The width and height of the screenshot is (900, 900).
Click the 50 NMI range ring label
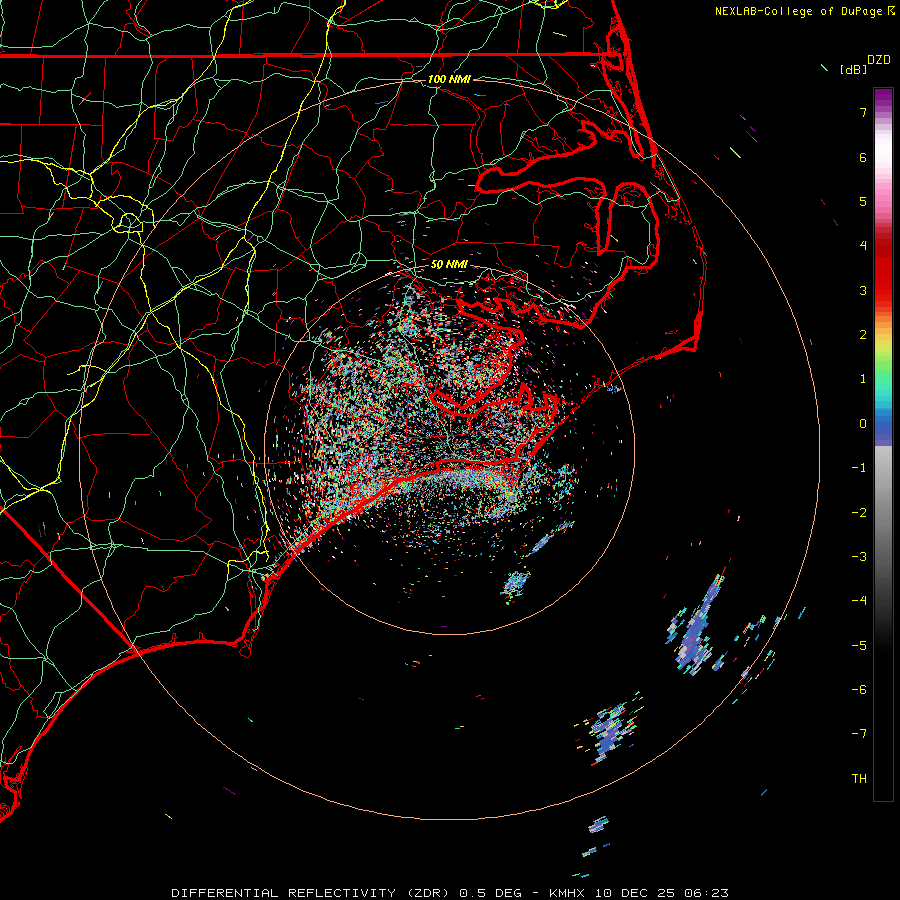[449, 264]
